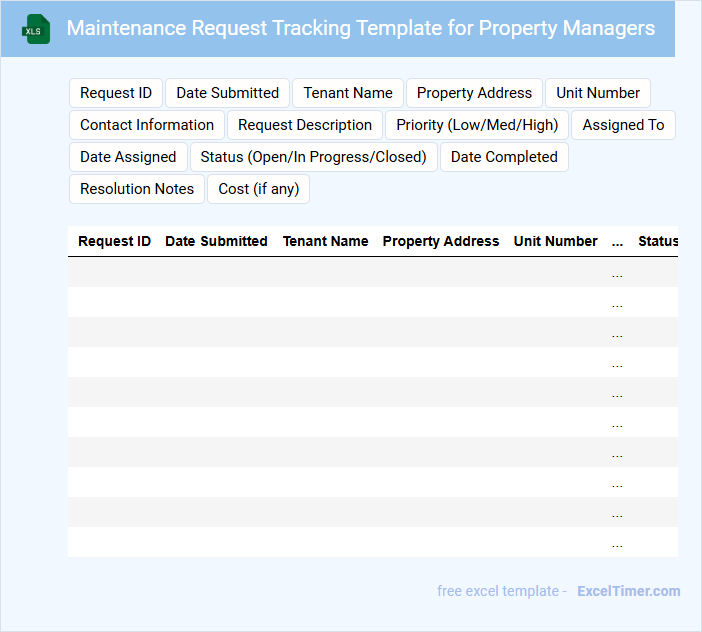The image size is (702, 632).
Task: Click the Tenant Name tag
Action: pyautogui.click(x=348, y=93)
